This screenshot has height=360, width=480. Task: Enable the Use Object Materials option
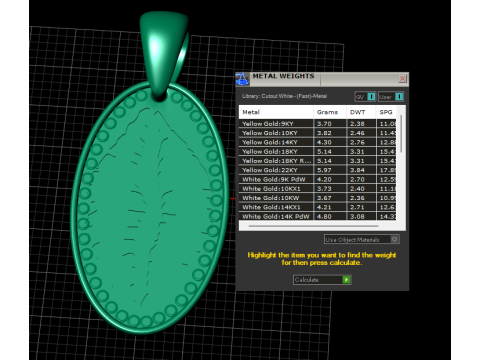pyautogui.click(x=362, y=239)
